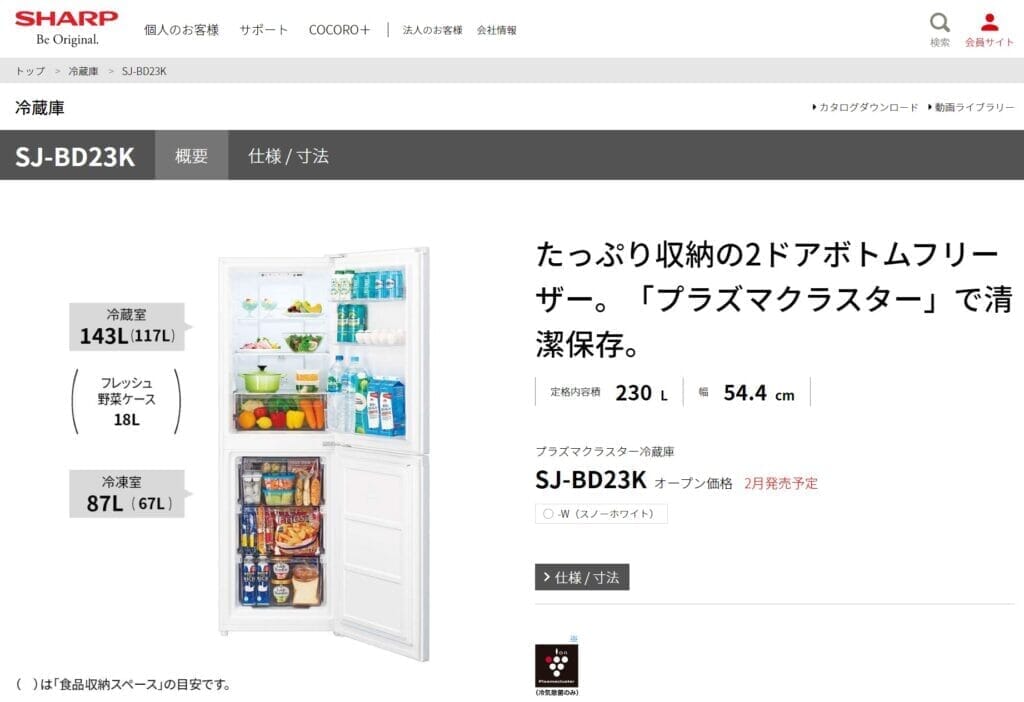Open the member site person icon

989,22
